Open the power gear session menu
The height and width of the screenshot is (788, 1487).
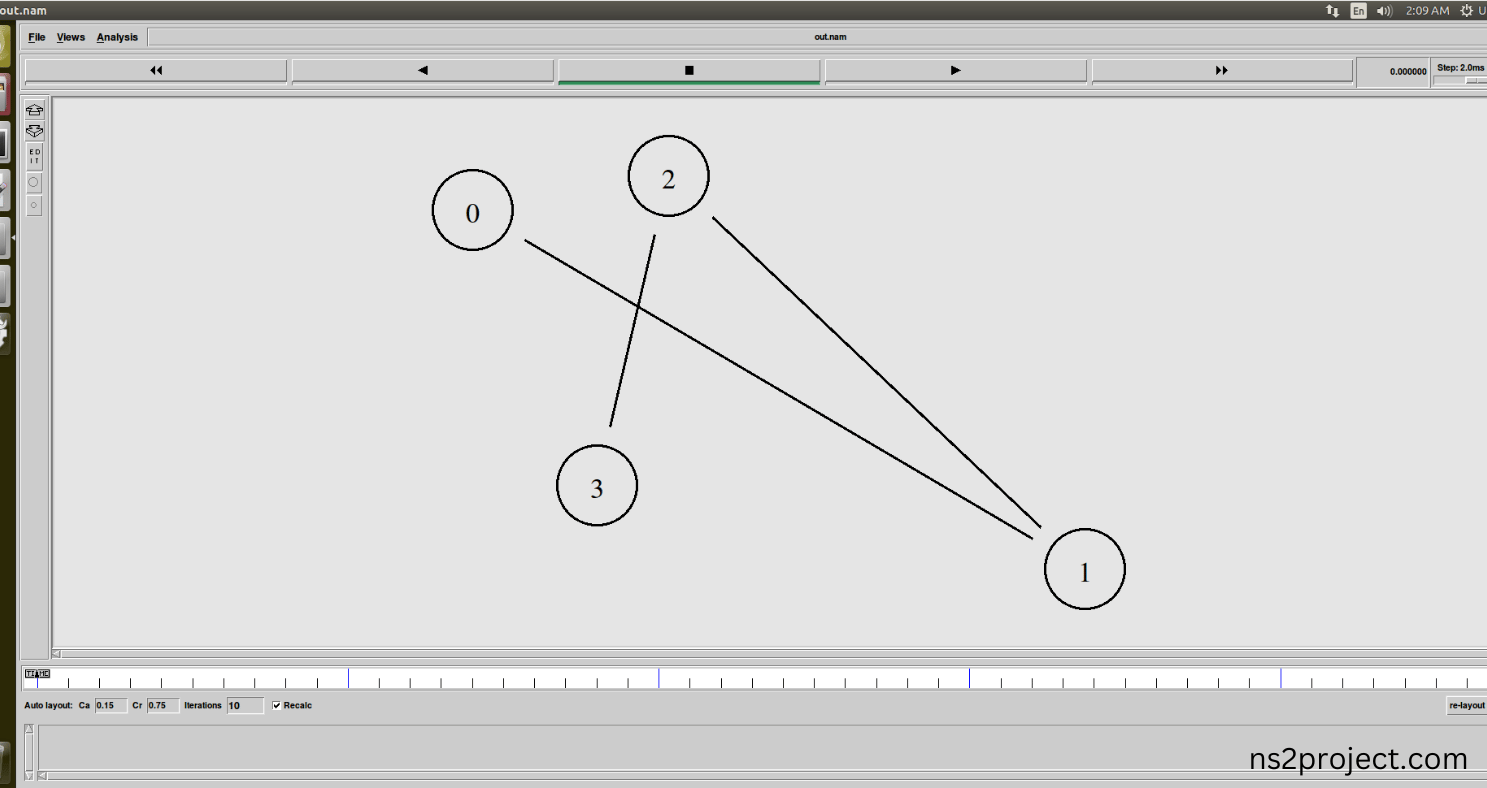[1467, 11]
